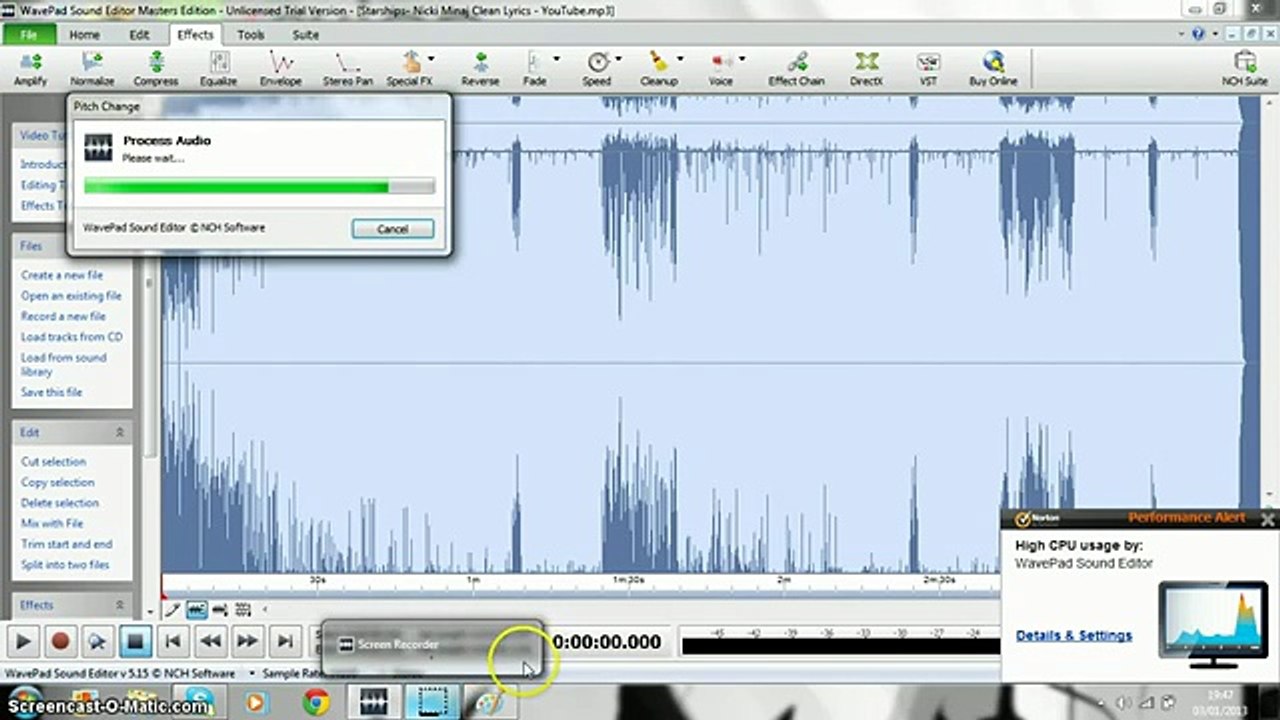The image size is (1280, 720).
Task: Select the waveform view tool below the timeline
Action: pos(197,609)
